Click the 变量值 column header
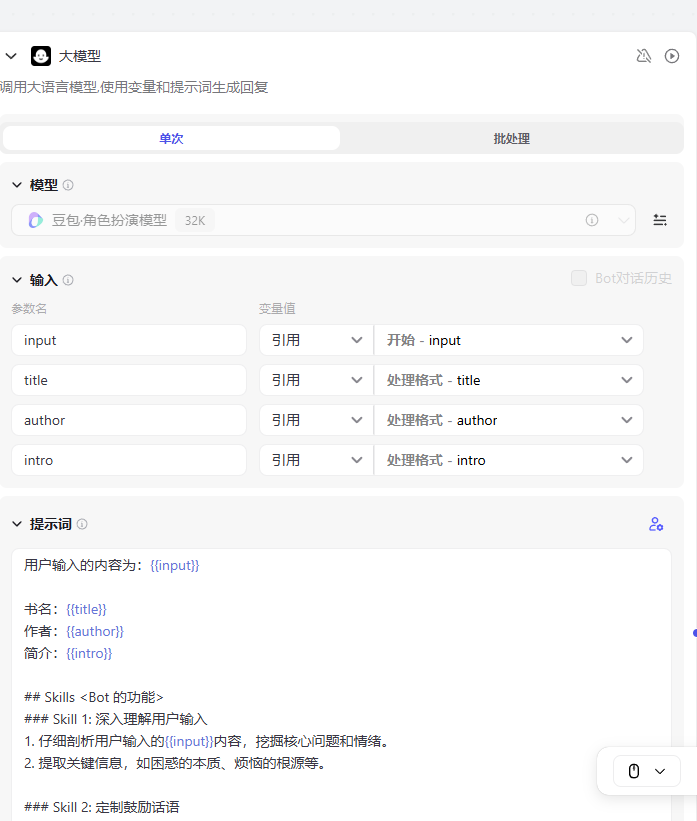 pyautogui.click(x=277, y=309)
